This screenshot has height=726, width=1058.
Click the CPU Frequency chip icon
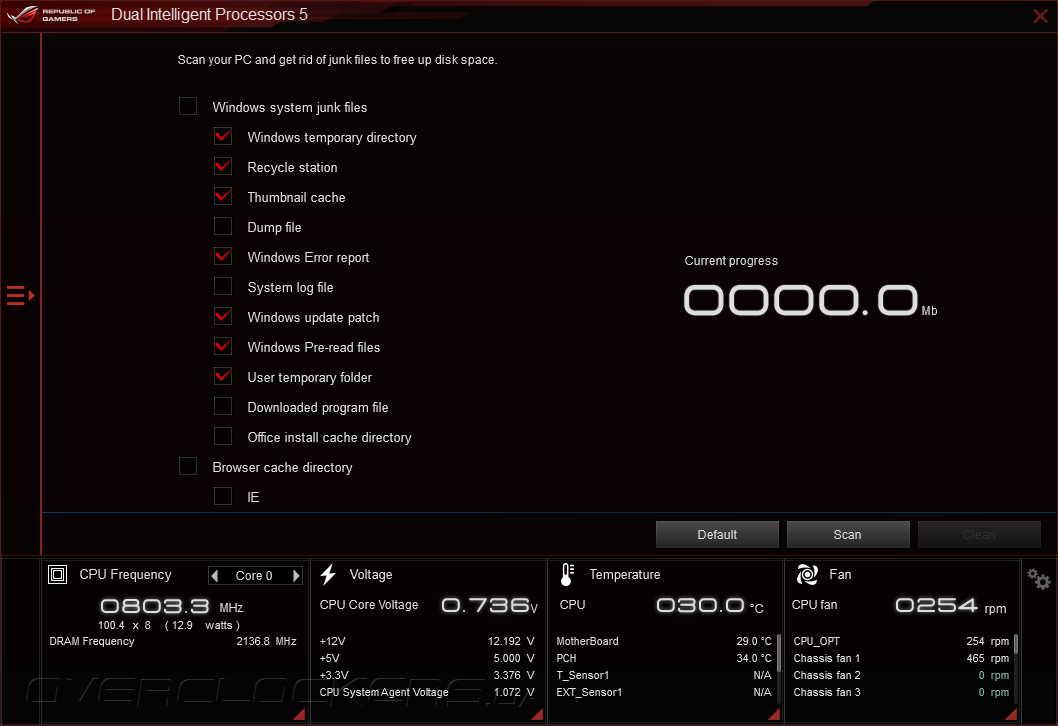point(57,574)
